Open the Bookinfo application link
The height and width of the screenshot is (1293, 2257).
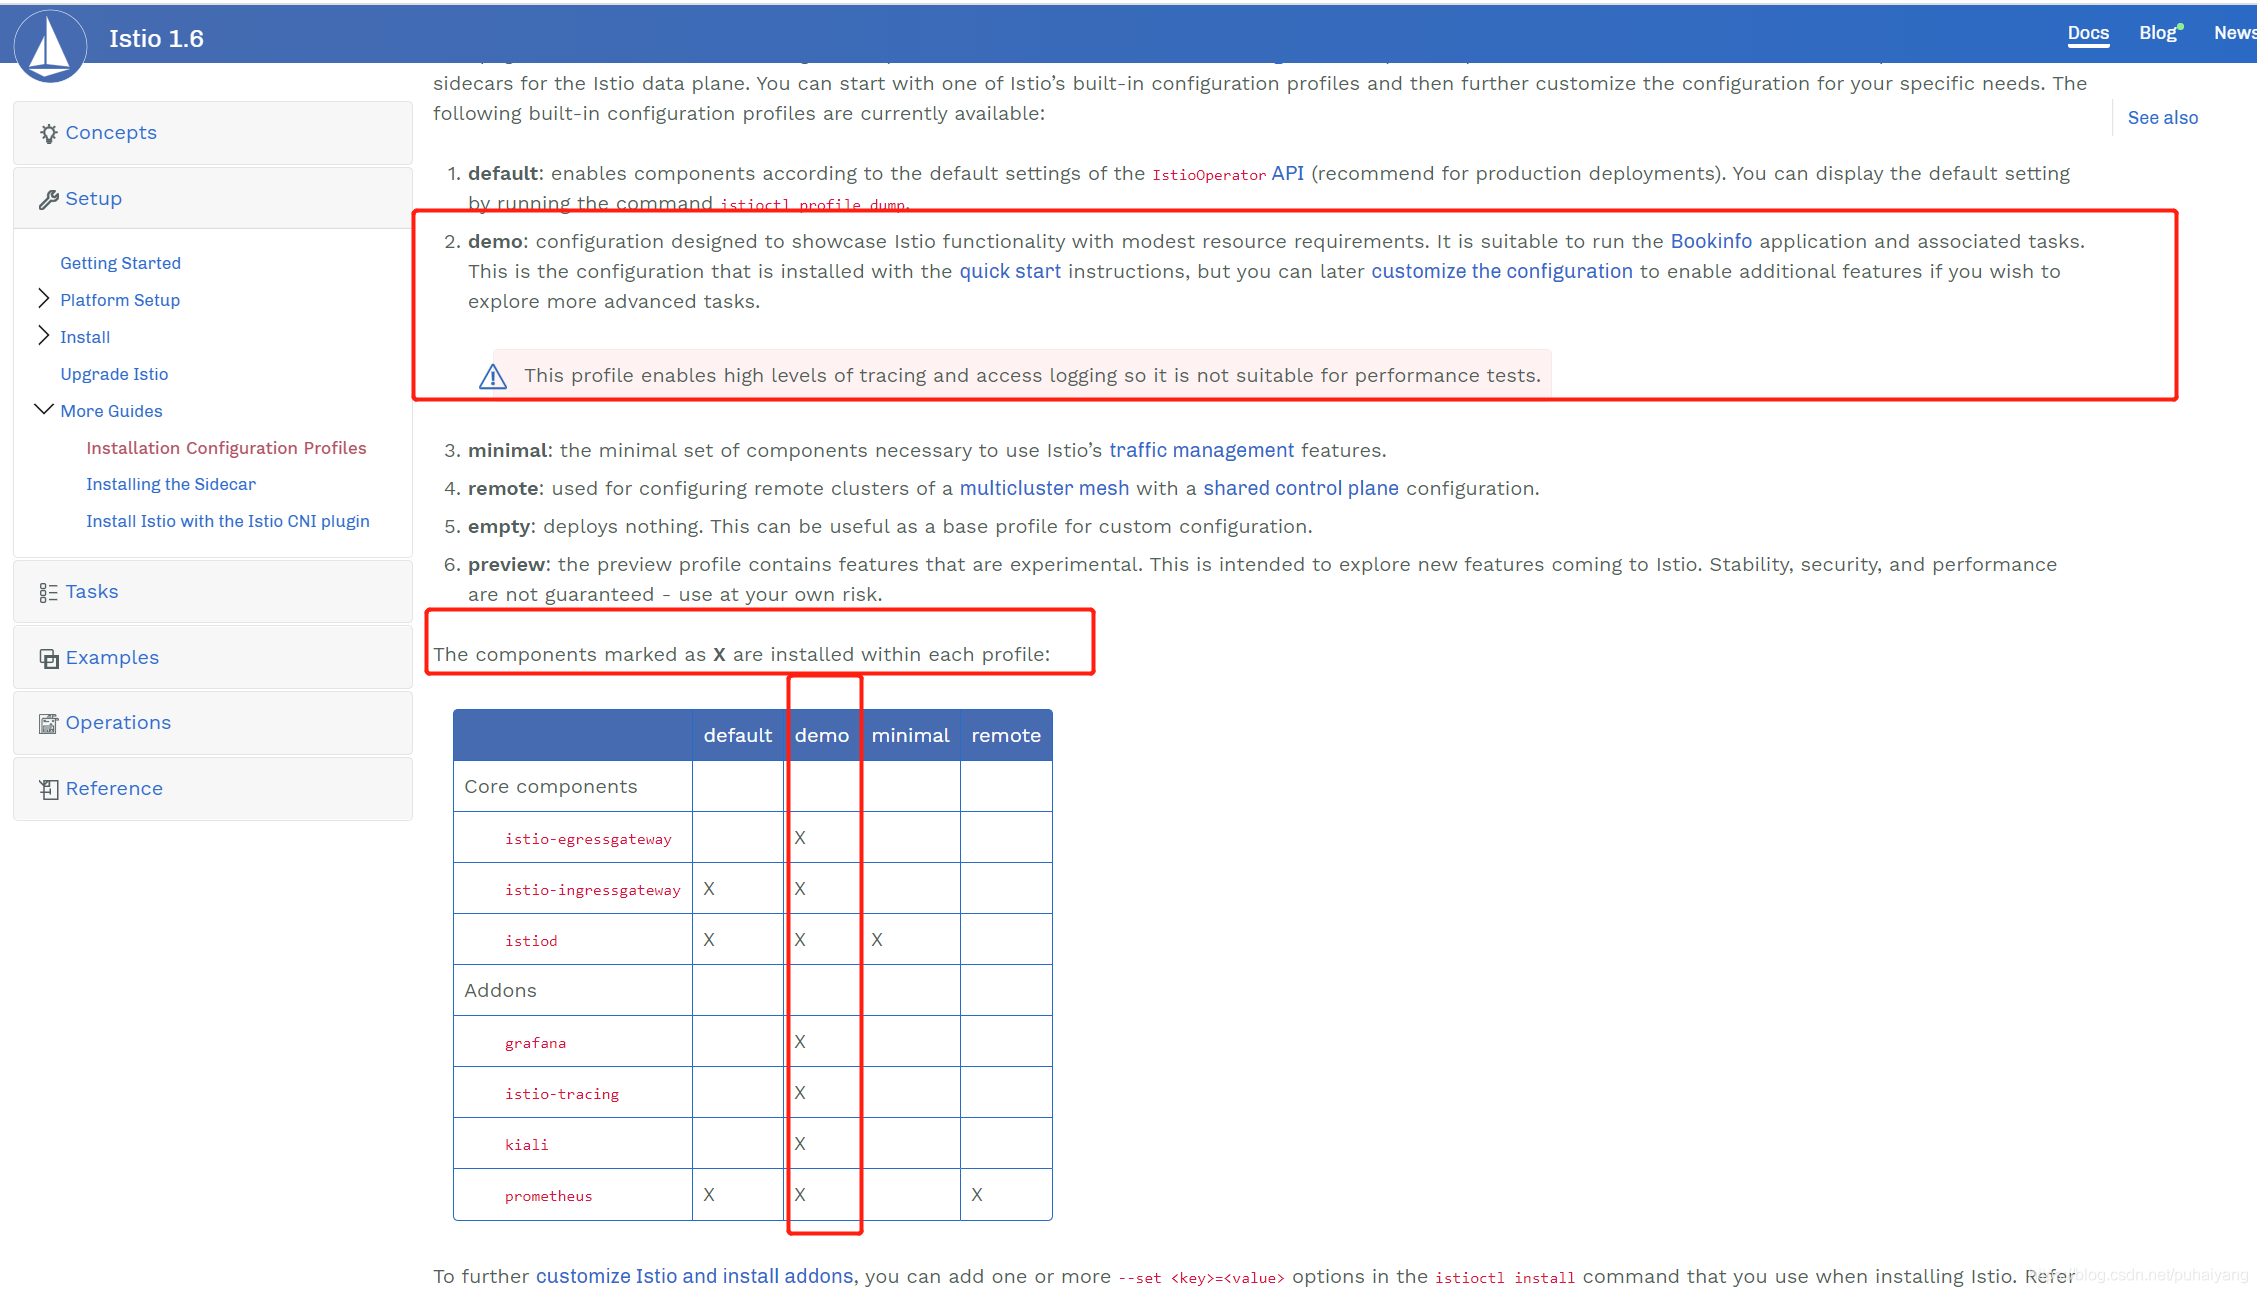(x=1711, y=241)
